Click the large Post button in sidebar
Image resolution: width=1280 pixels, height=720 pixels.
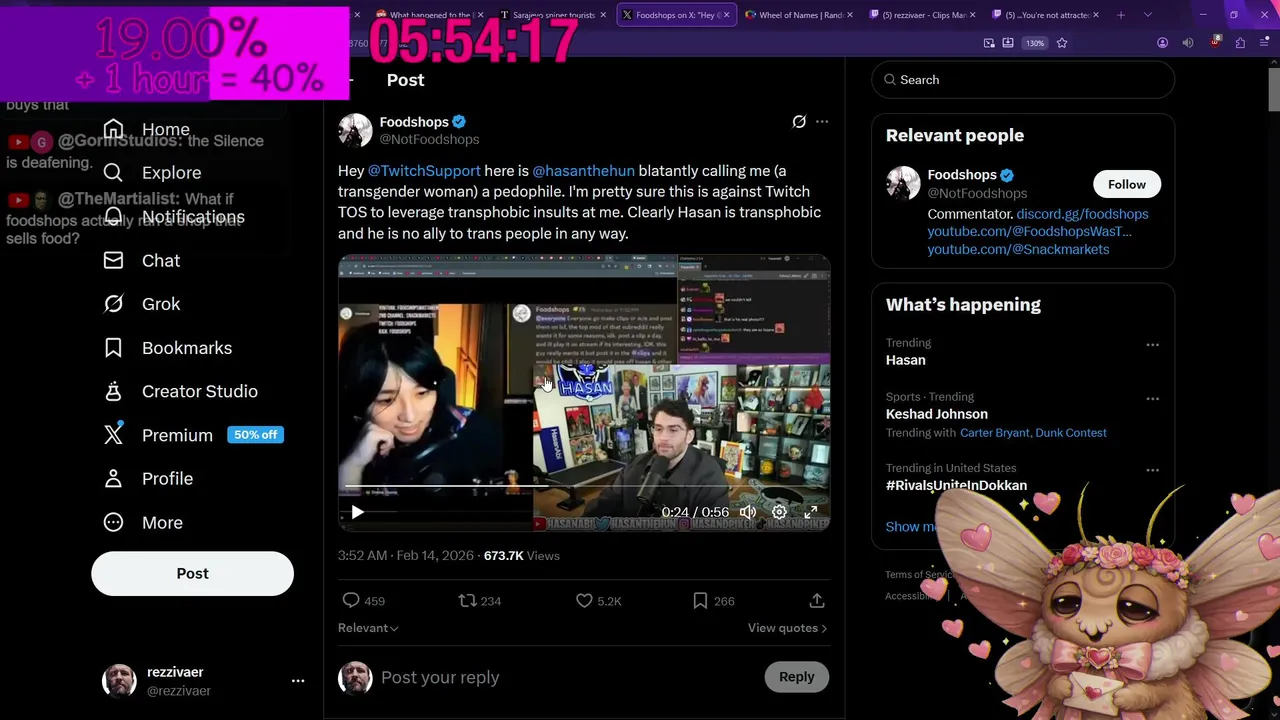[192, 574]
